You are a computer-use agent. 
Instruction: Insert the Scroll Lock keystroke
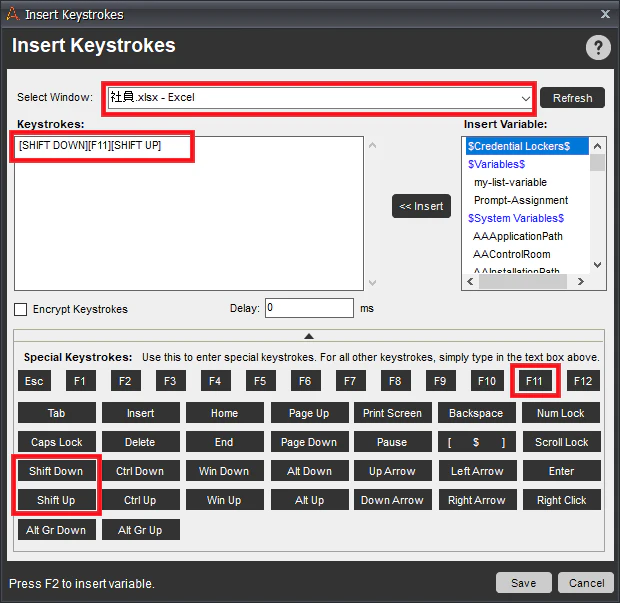(562, 442)
